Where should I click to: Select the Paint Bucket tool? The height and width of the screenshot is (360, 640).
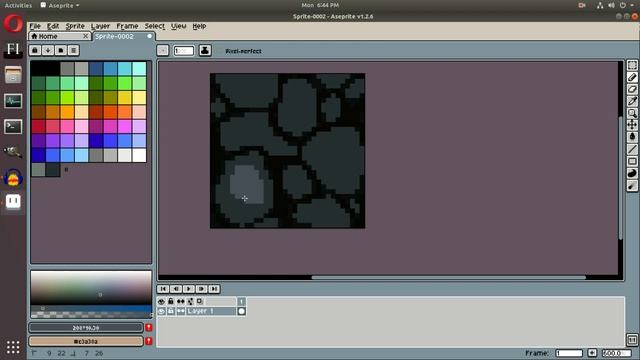632,137
